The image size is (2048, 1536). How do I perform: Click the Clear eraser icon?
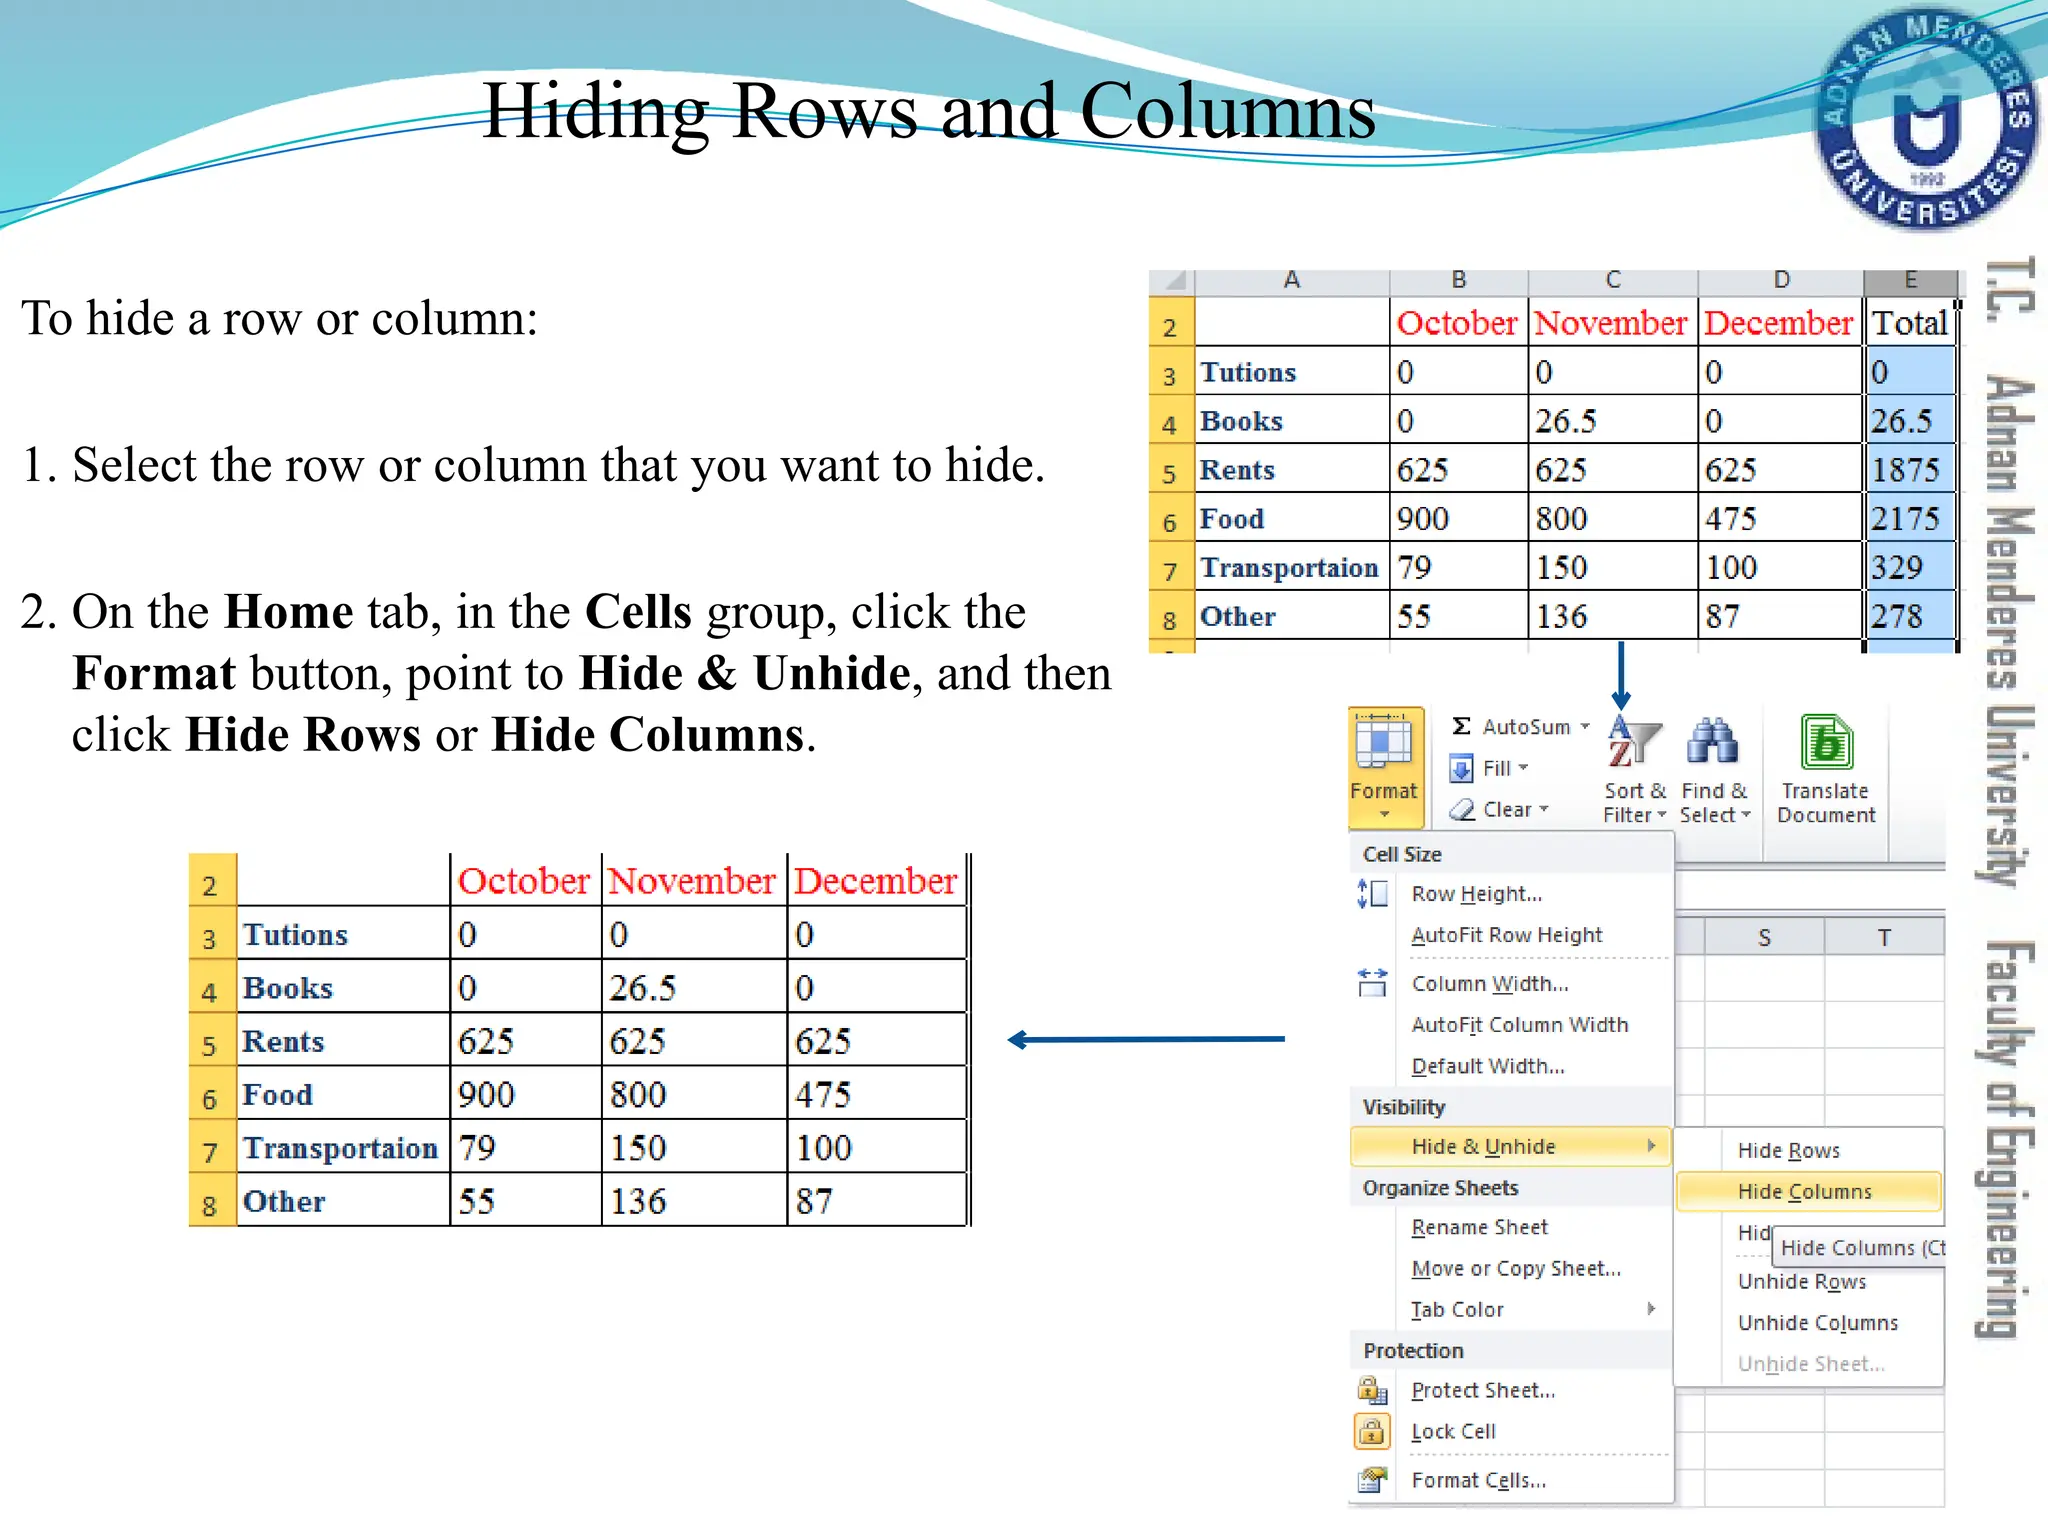[1462, 810]
